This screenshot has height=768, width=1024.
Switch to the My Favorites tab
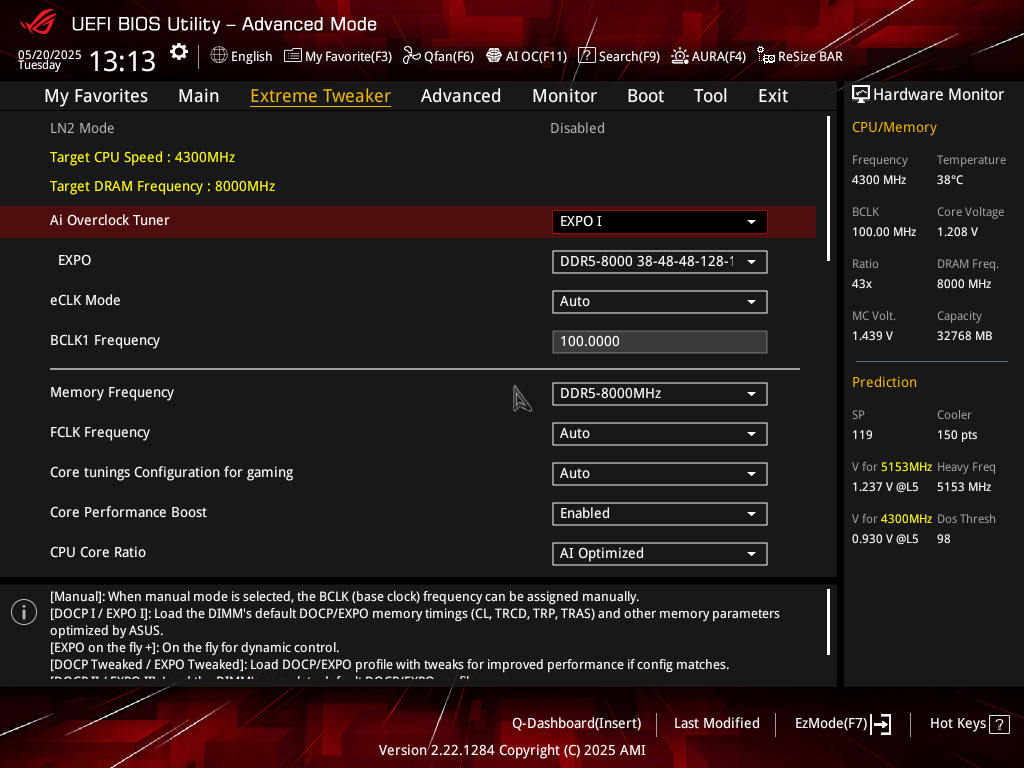tap(96, 96)
